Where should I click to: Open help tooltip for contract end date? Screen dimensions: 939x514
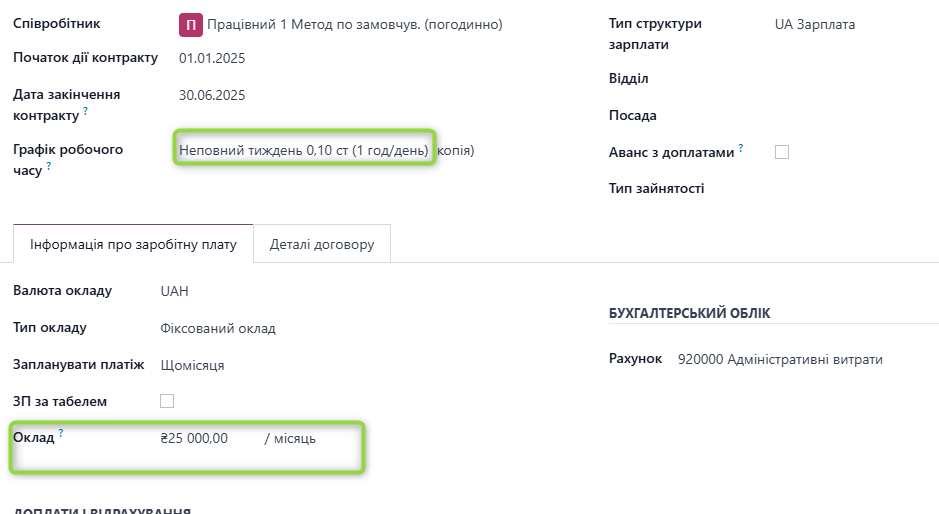(x=85, y=111)
